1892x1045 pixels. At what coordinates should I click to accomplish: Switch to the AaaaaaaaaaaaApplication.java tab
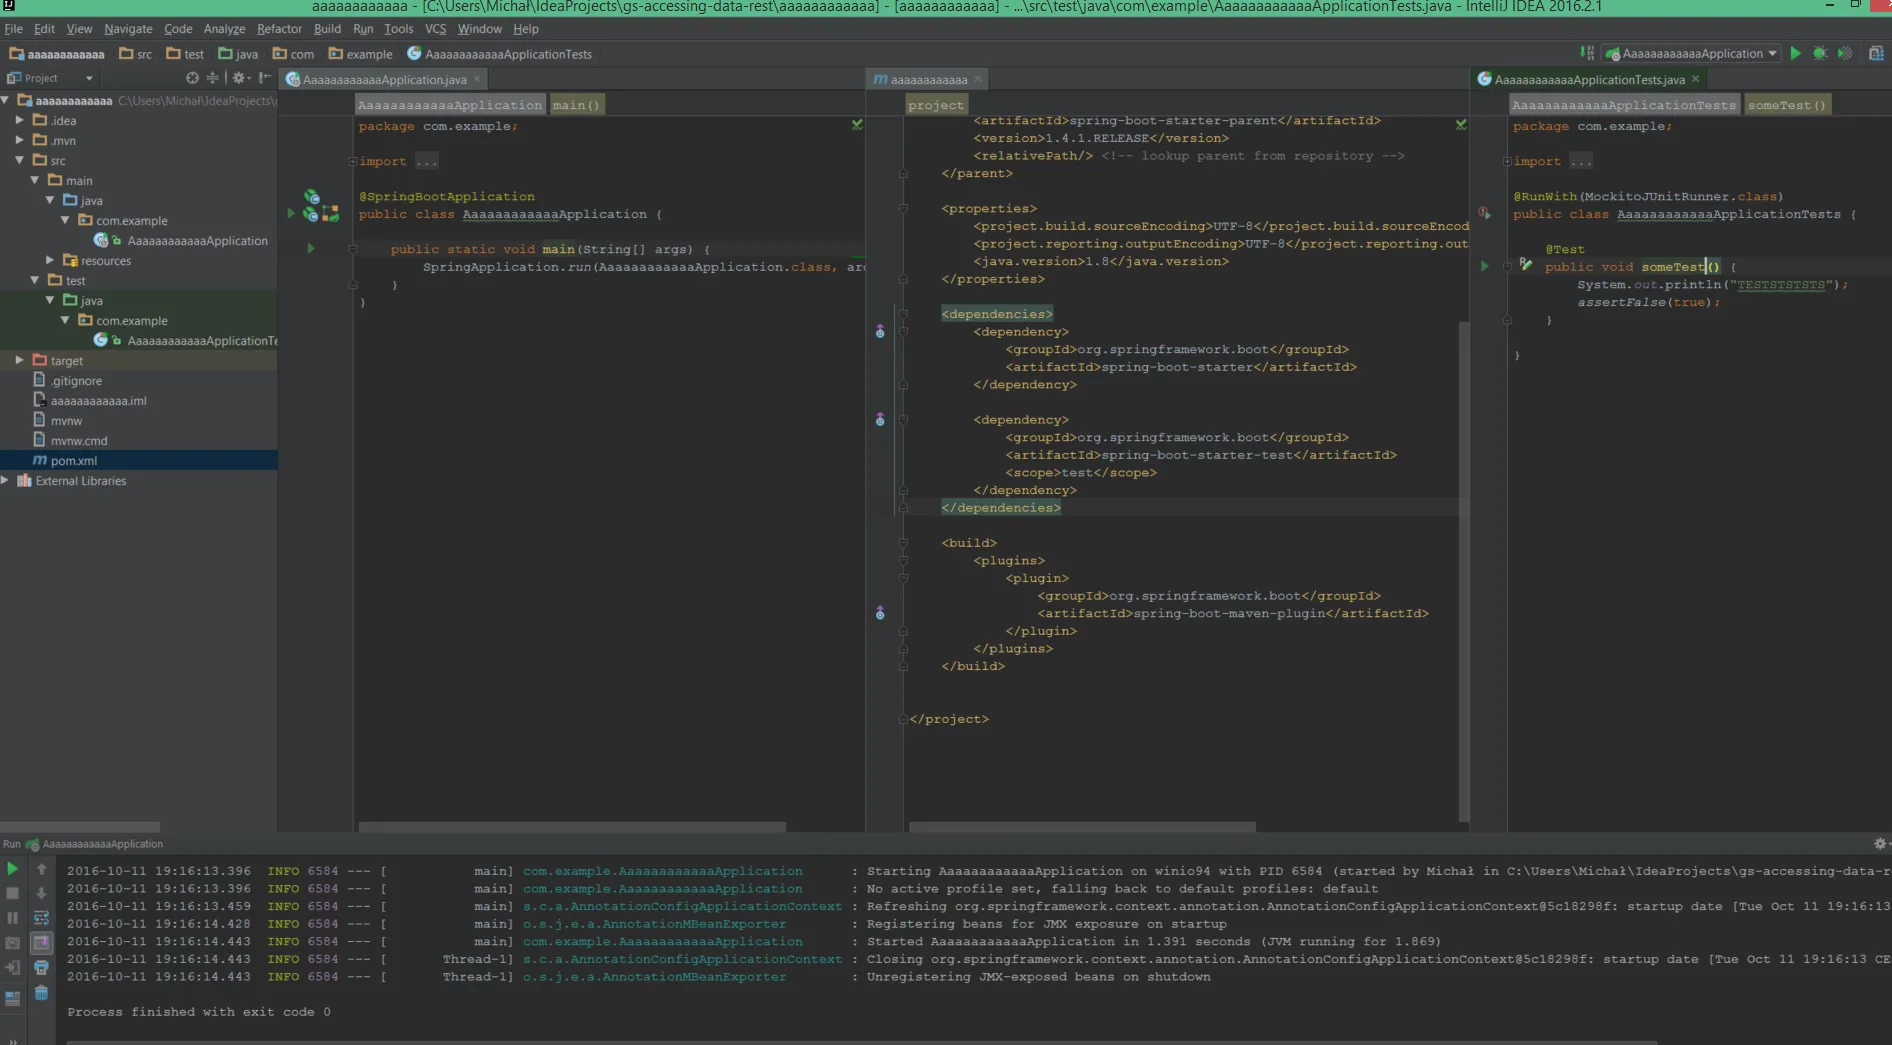point(384,80)
